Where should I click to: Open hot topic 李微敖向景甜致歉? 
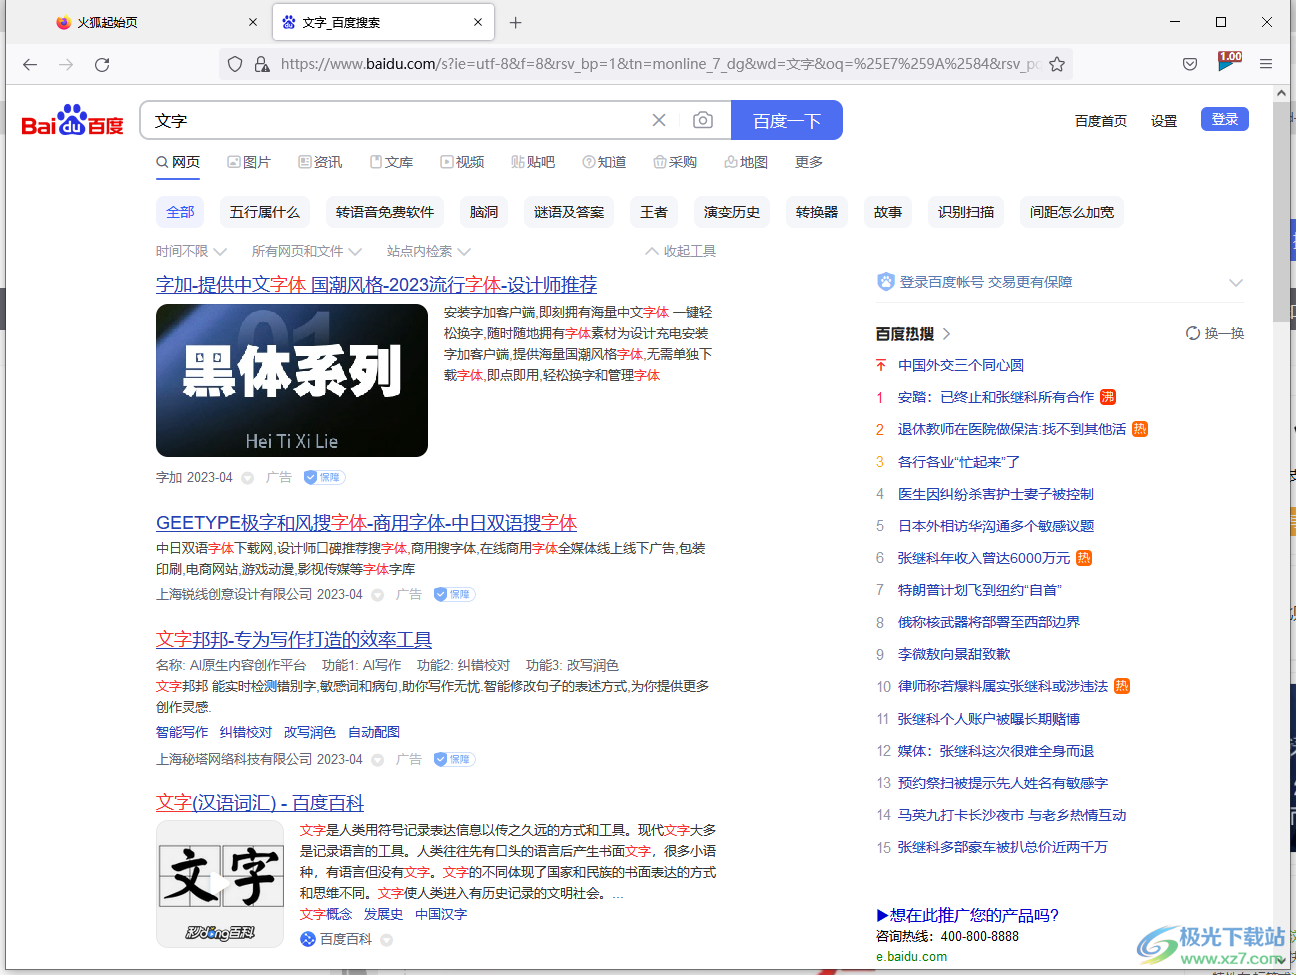point(954,654)
